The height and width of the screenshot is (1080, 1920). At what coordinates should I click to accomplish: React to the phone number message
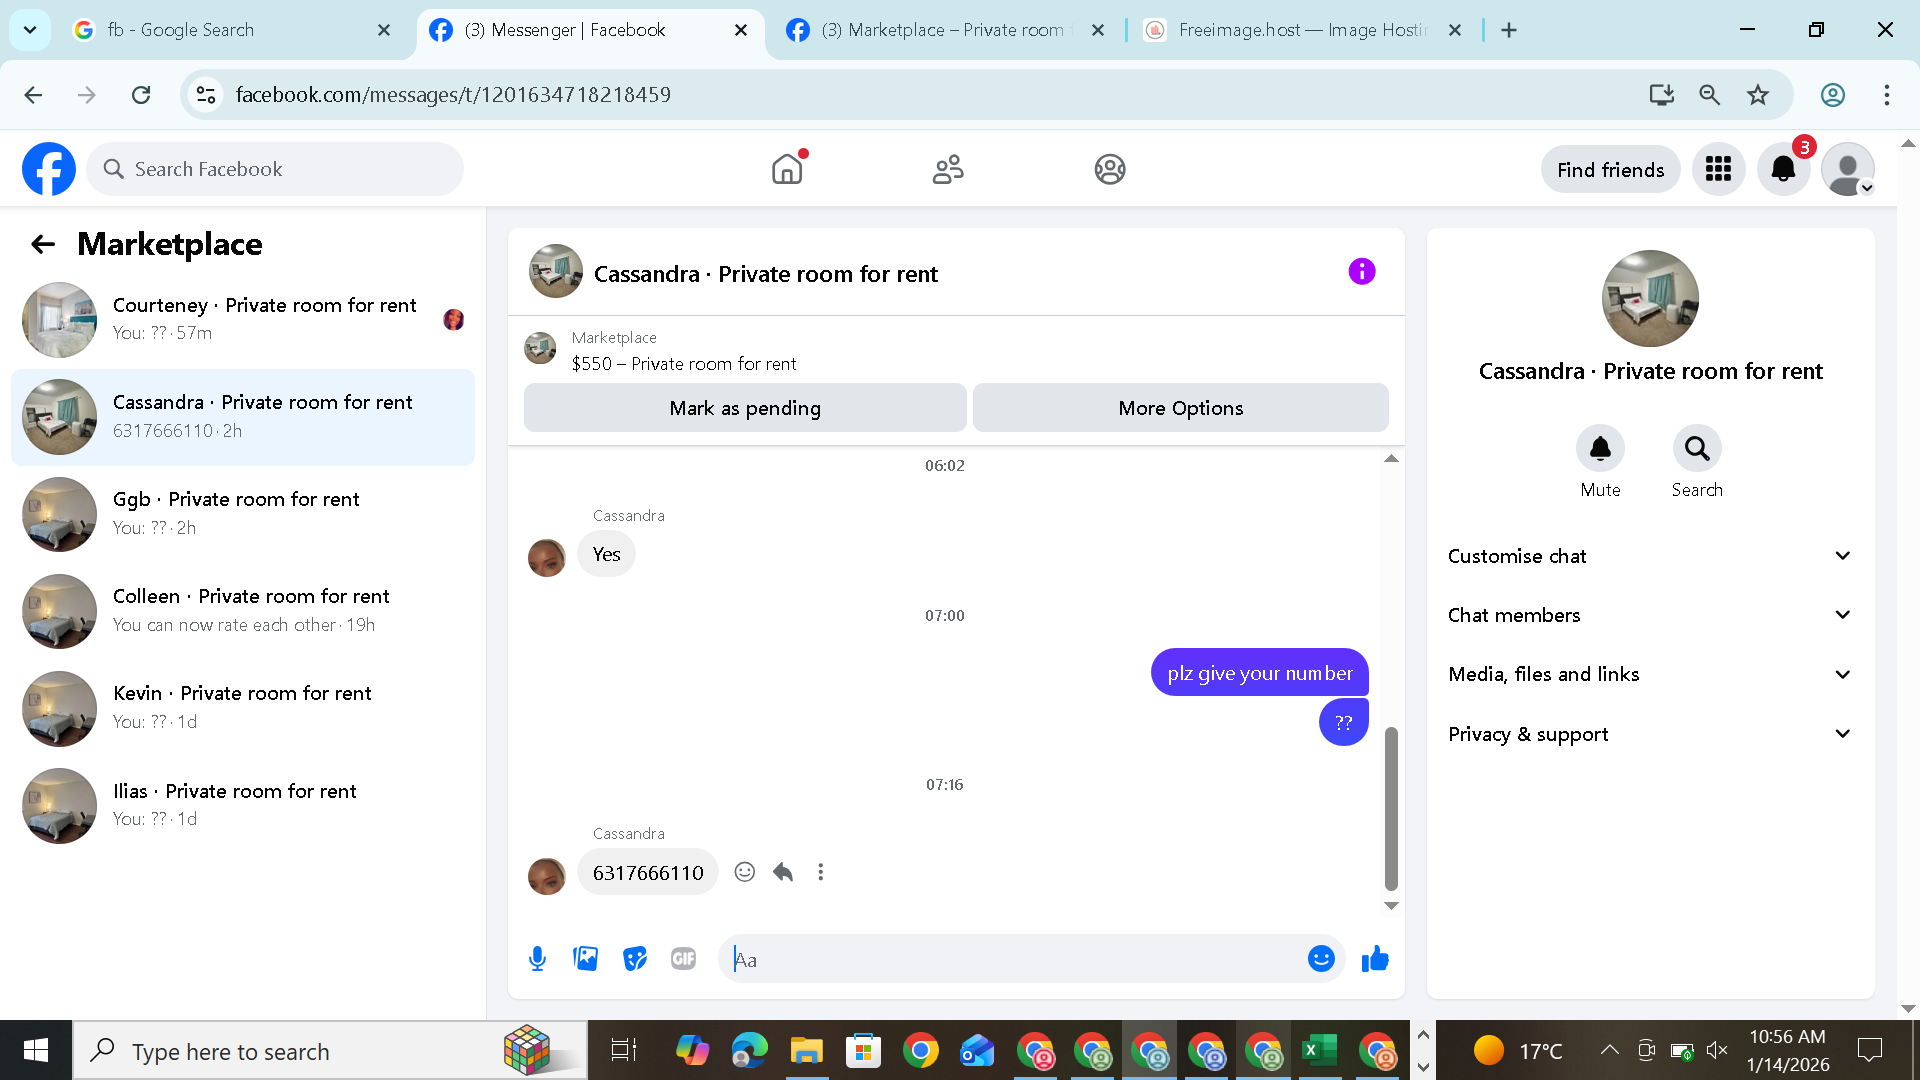click(745, 872)
